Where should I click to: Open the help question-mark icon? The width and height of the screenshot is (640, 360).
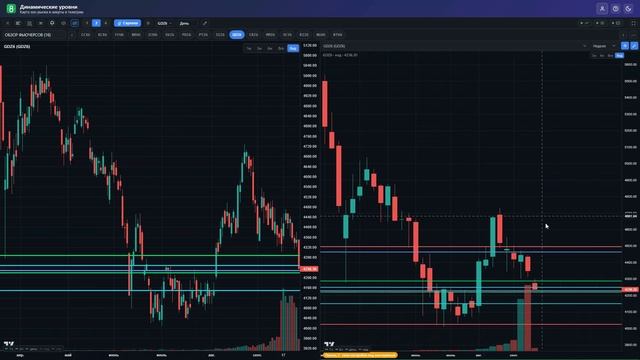click(x=616, y=9)
